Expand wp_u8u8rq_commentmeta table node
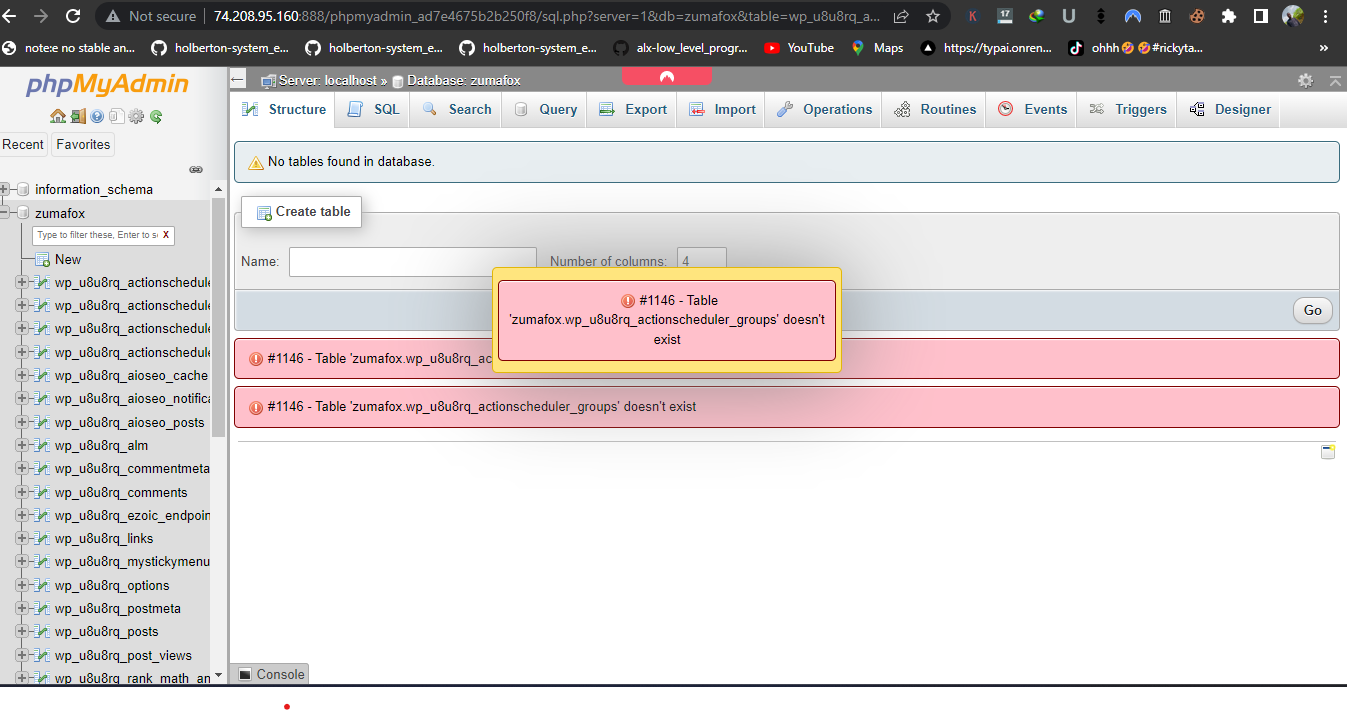The width and height of the screenshot is (1347, 711). pyautogui.click(x=23, y=468)
